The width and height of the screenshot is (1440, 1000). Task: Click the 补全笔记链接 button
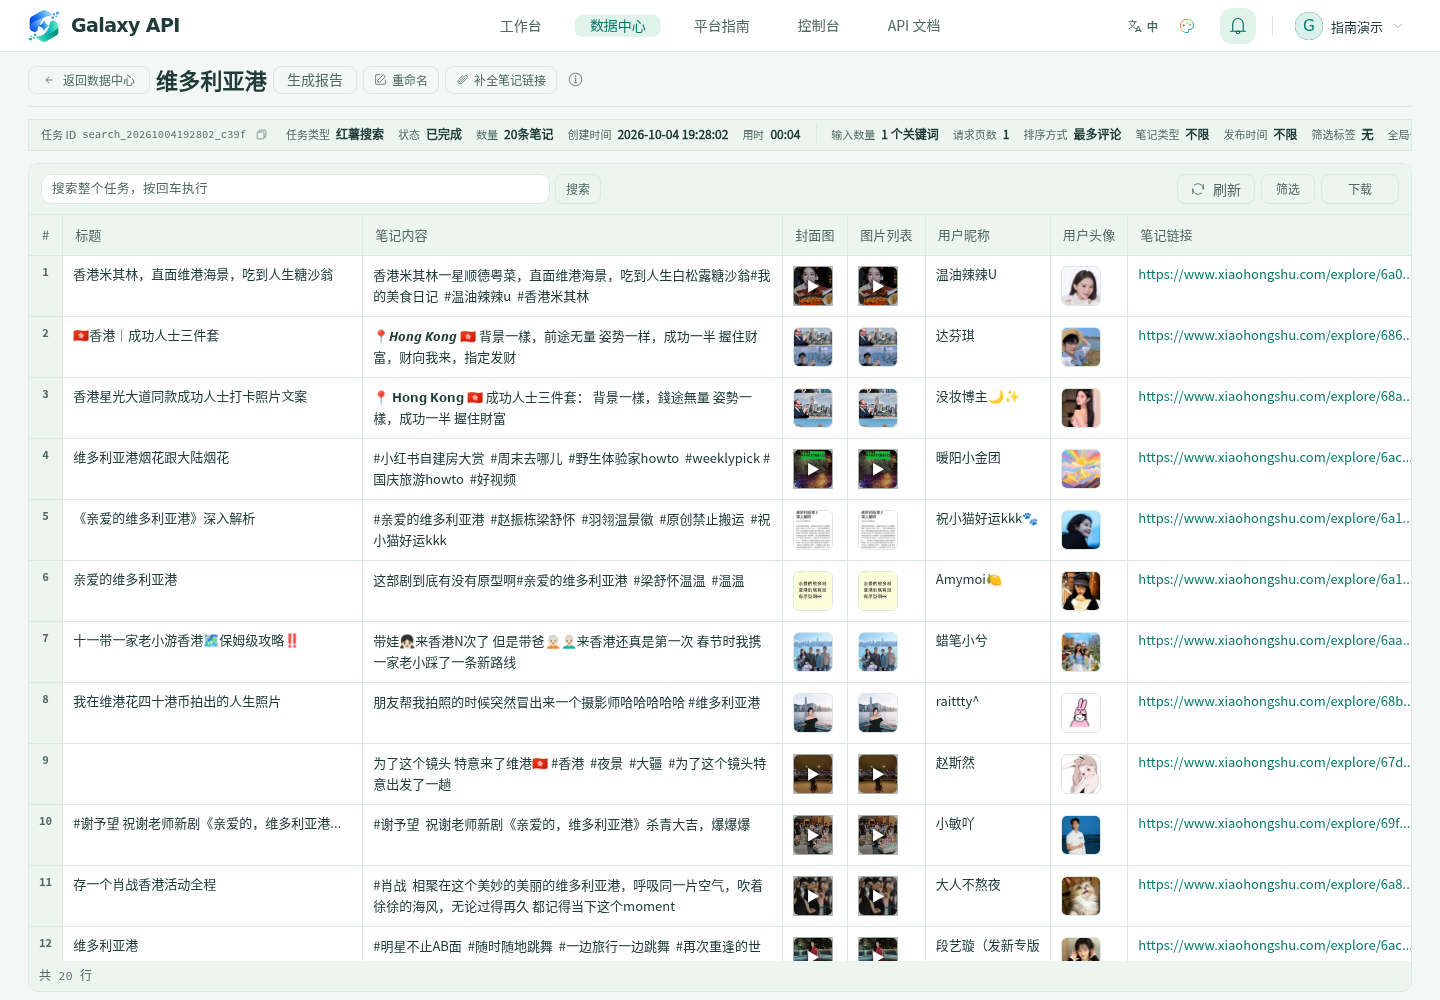tap(501, 80)
